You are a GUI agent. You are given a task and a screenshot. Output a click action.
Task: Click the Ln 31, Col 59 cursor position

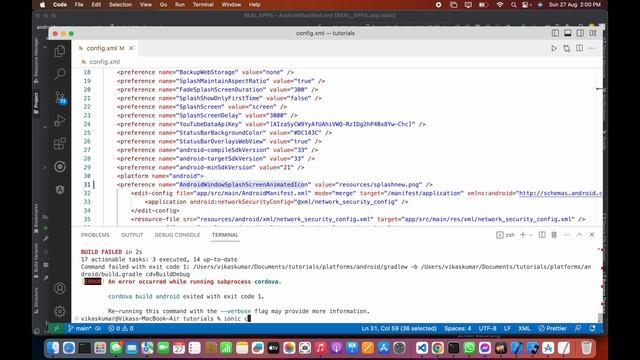click(399, 328)
